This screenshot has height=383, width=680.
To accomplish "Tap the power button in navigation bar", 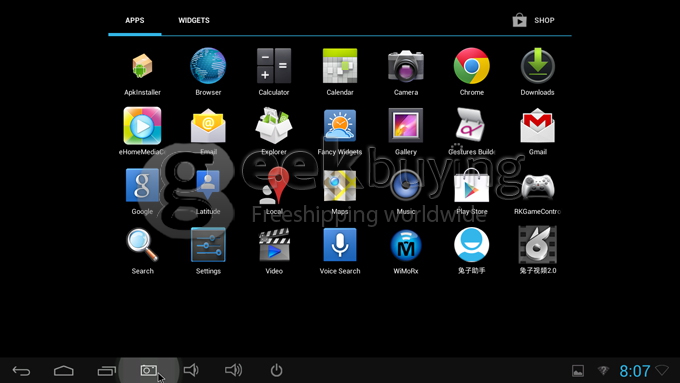I will tap(276, 370).
